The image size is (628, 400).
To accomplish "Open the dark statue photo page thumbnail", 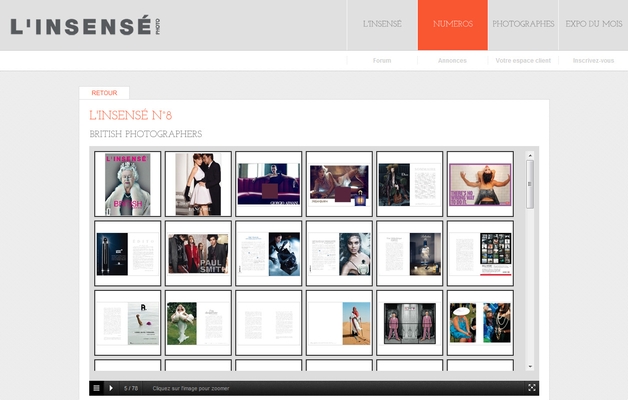I will tap(410, 253).
